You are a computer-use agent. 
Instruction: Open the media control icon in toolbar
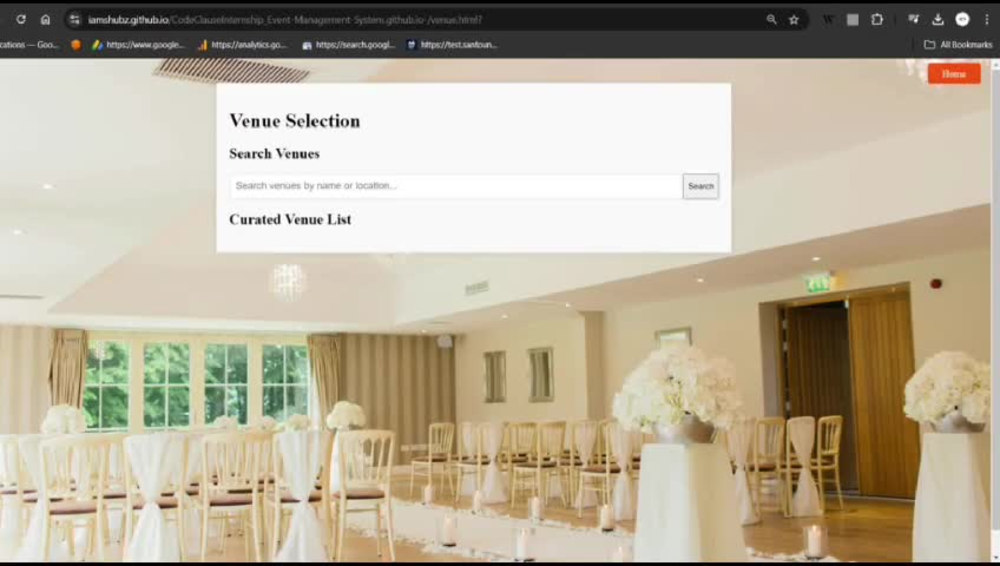913,20
